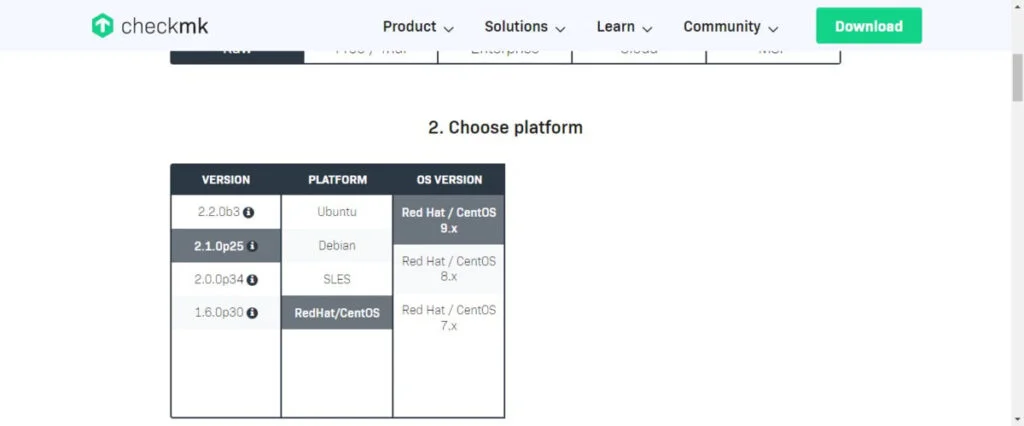Choose SLES platform
The height and width of the screenshot is (426, 1024).
[337, 280]
